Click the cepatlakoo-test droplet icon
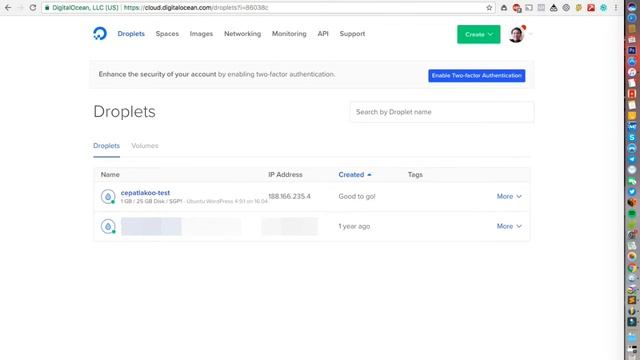Image resolution: width=640 pixels, height=360 pixels. pyautogui.click(x=108, y=196)
